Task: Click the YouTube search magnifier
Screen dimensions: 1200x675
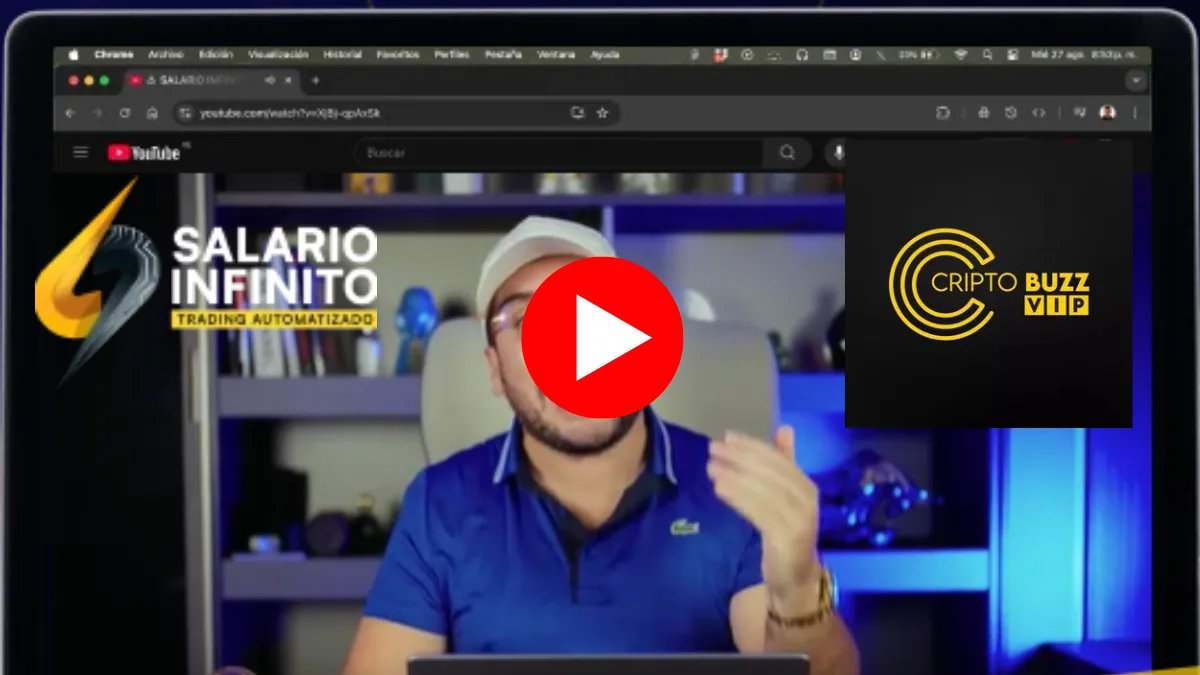Action: [787, 152]
